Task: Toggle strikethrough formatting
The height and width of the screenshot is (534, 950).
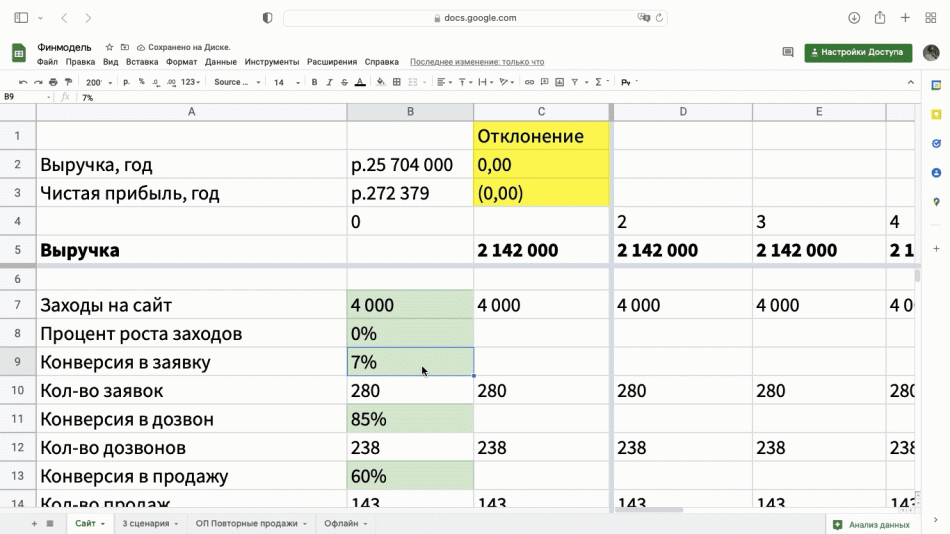Action: pos(344,82)
